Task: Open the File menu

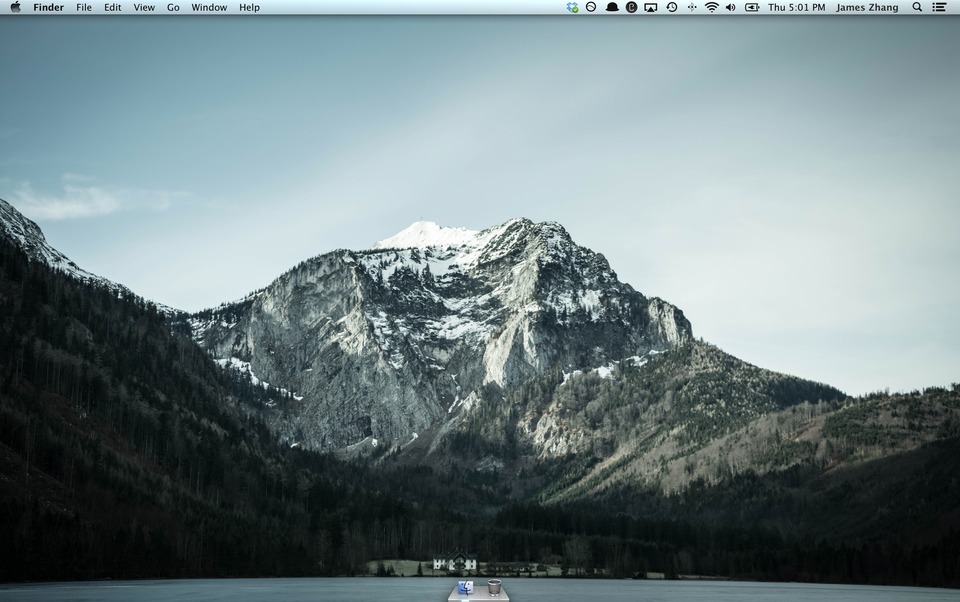Action: tap(84, 7)
